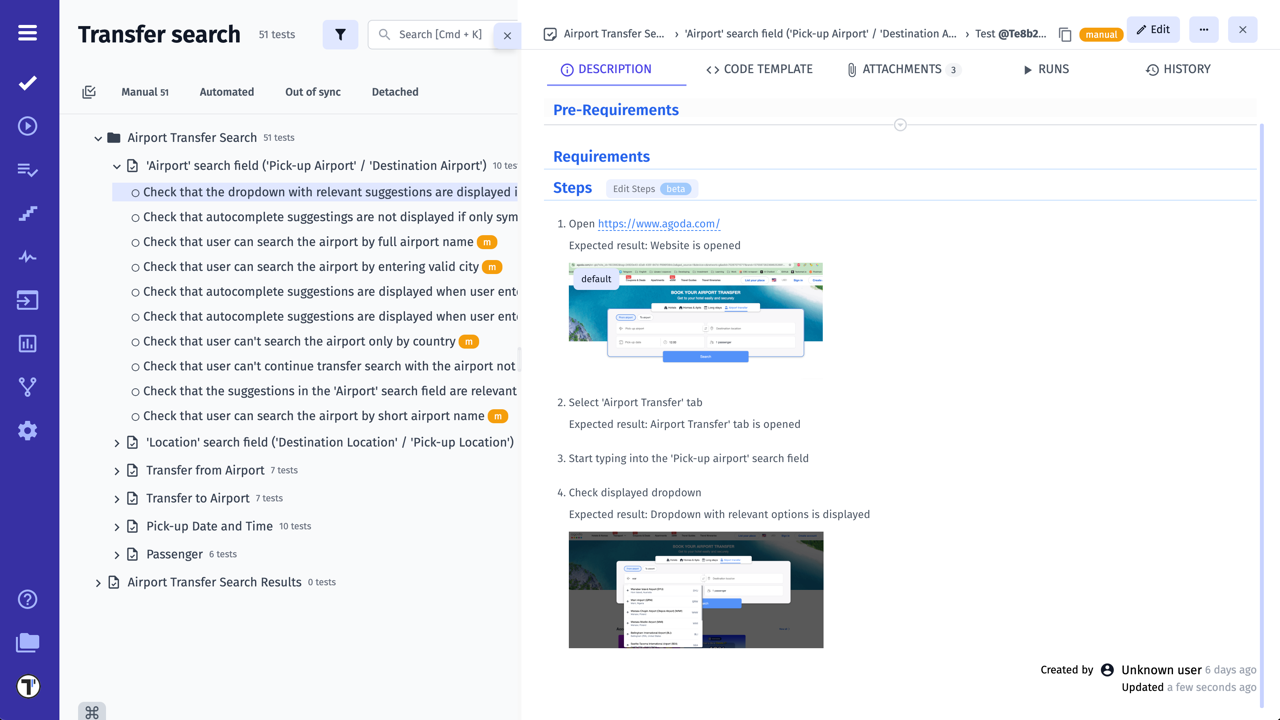Open the Analytics chart icon in sidebar
The width and height of the screenshot is (1280, 720).
[28, 343]
